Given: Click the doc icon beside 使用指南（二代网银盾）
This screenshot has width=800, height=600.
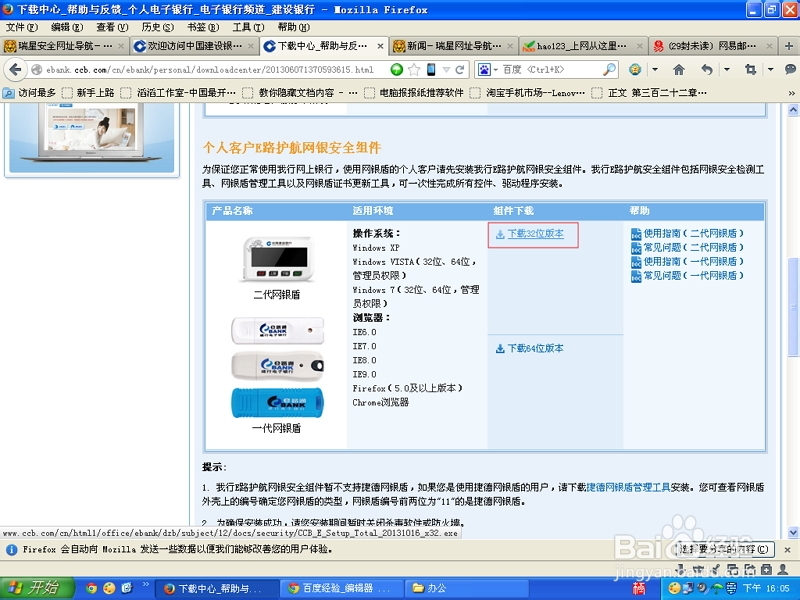Looking at the screenshot, I should (636, 234).
